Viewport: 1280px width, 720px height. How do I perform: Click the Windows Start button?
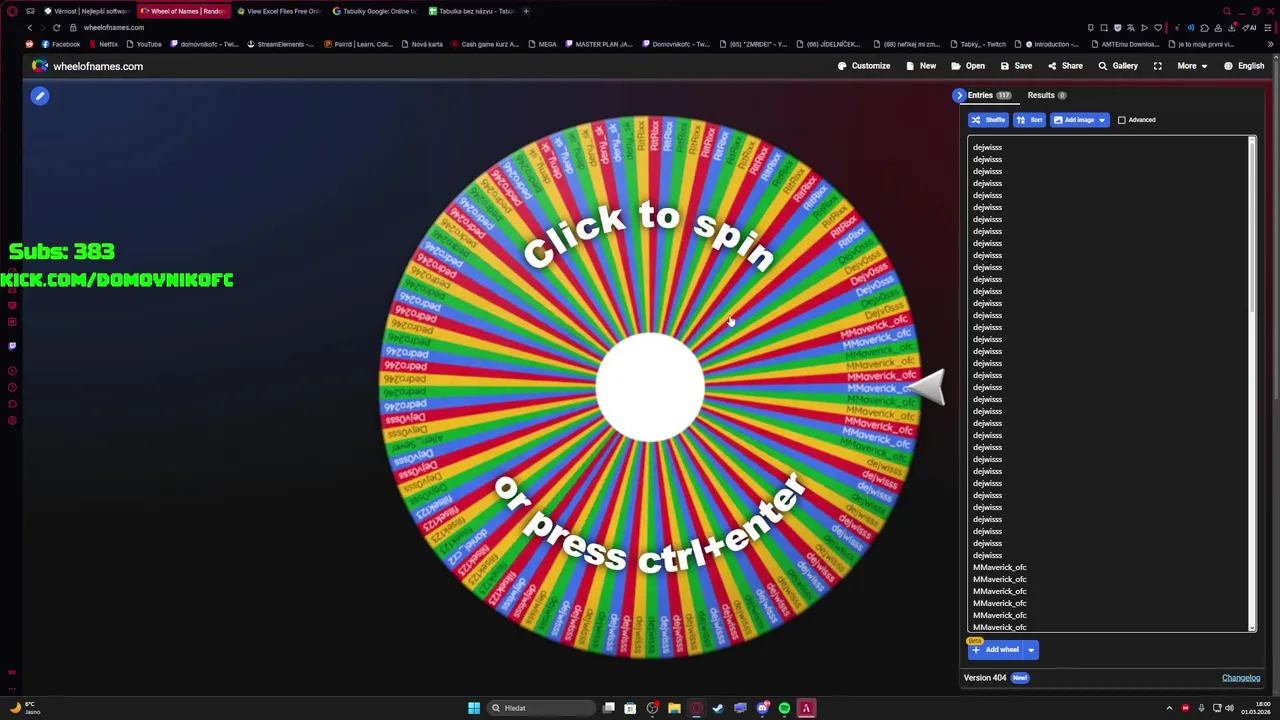pyautogui.click(x=473, y=708)
